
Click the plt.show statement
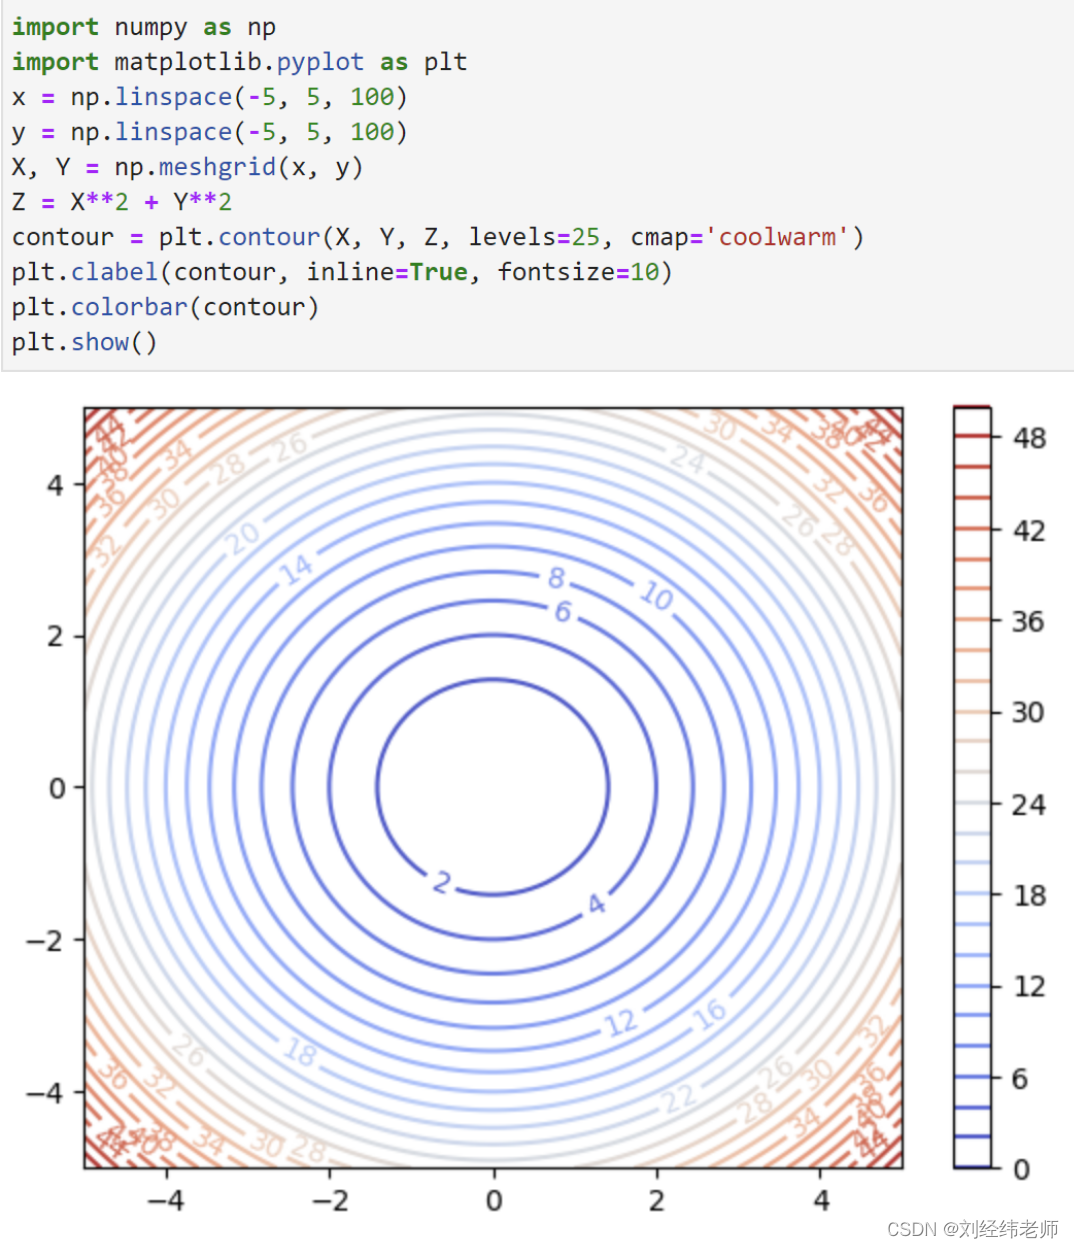[85, 341]
